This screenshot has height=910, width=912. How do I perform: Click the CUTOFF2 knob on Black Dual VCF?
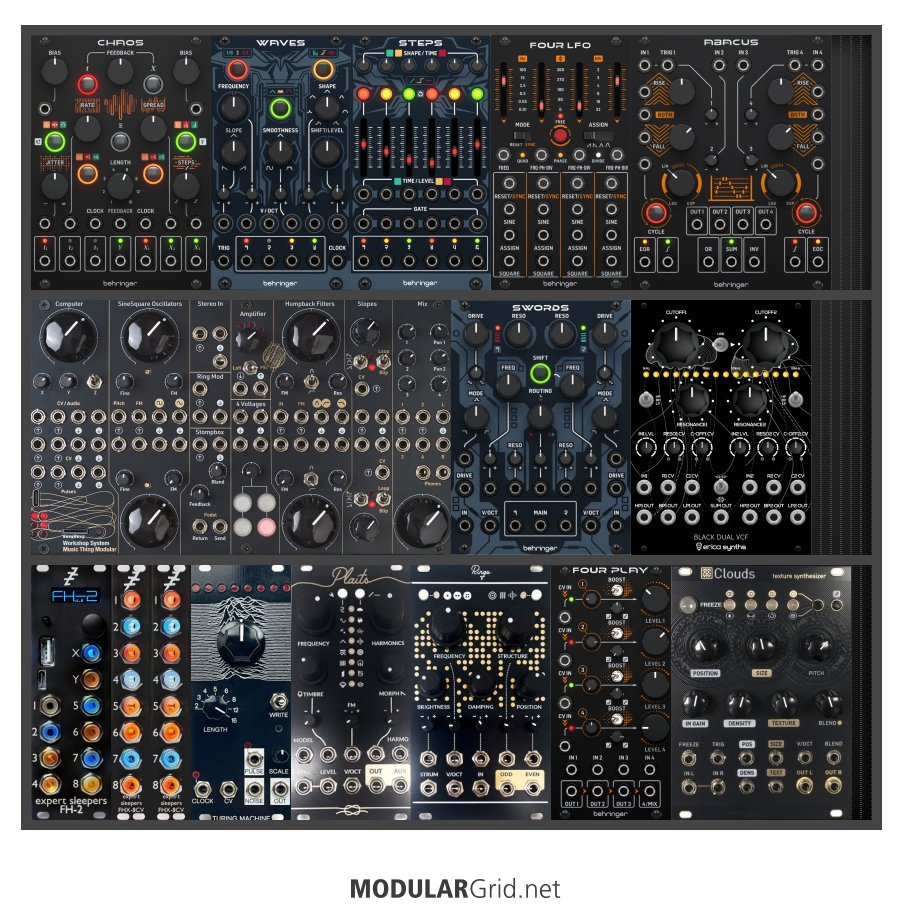pos(765,342)
